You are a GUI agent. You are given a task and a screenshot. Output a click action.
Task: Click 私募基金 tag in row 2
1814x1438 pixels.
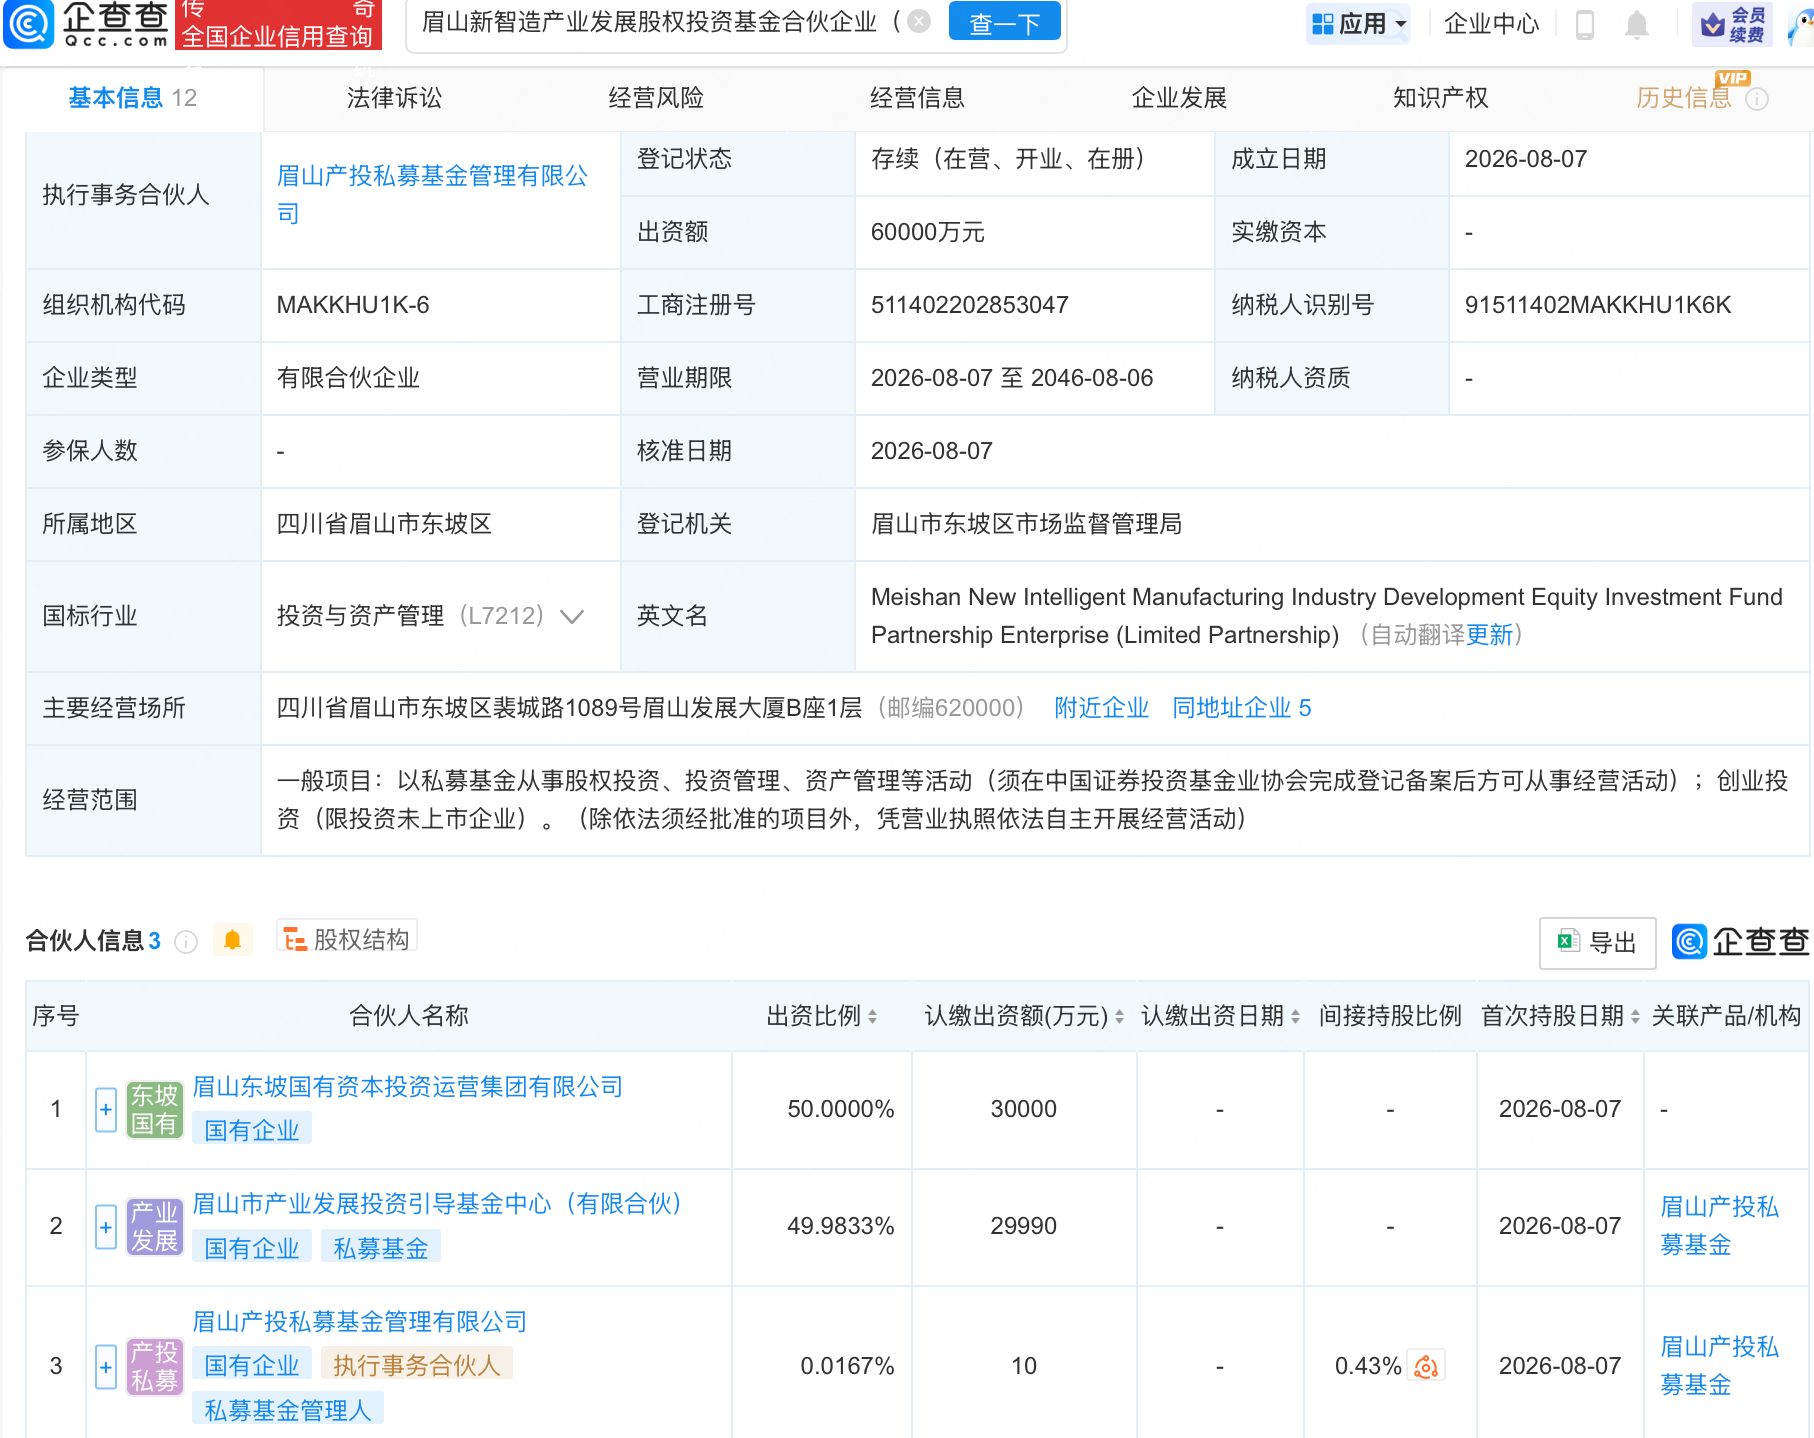[x=381, y=1249]
